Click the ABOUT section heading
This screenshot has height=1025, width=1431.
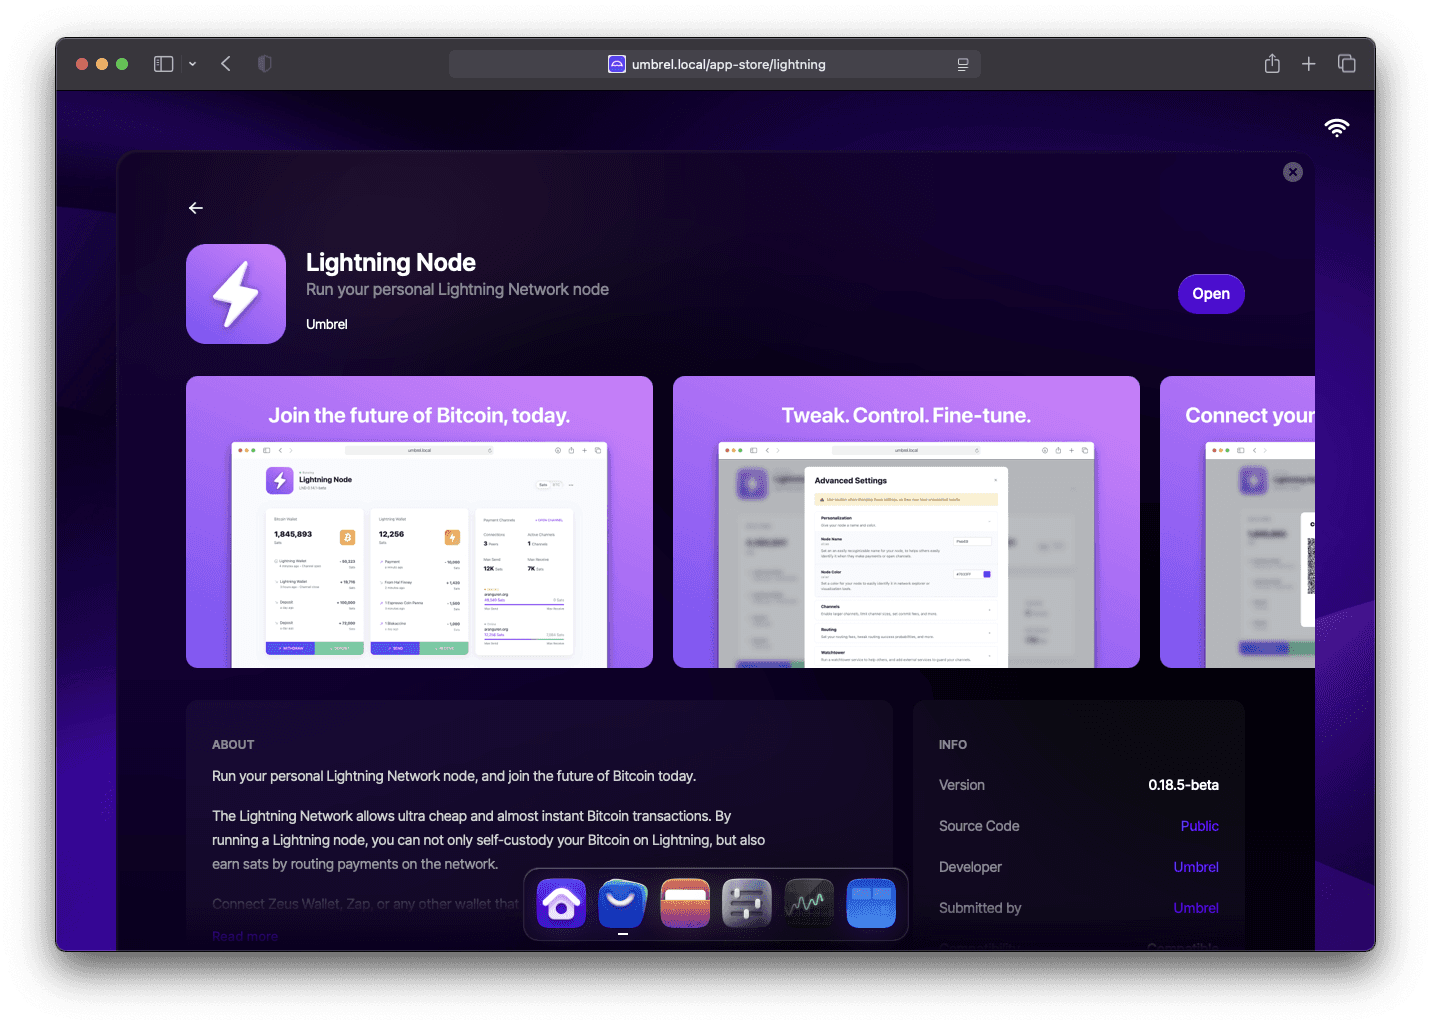click(233, 745)
